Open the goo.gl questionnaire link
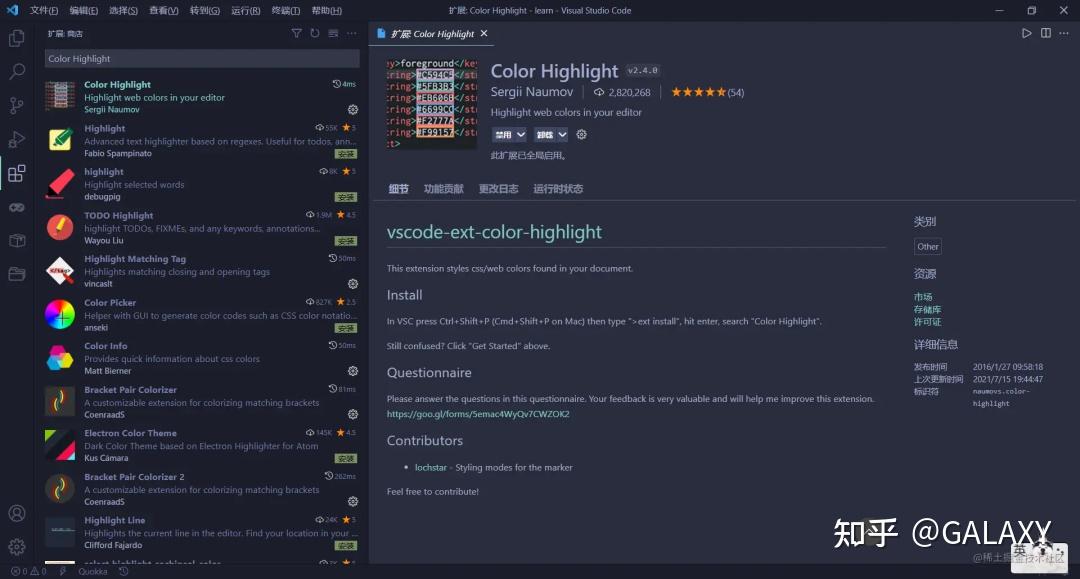 coord(478,414)
